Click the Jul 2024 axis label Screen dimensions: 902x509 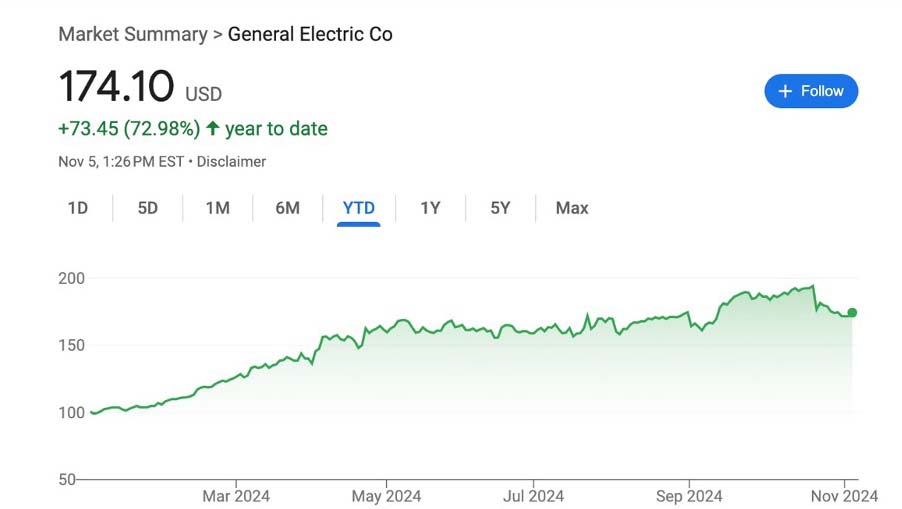click(533, 496)
